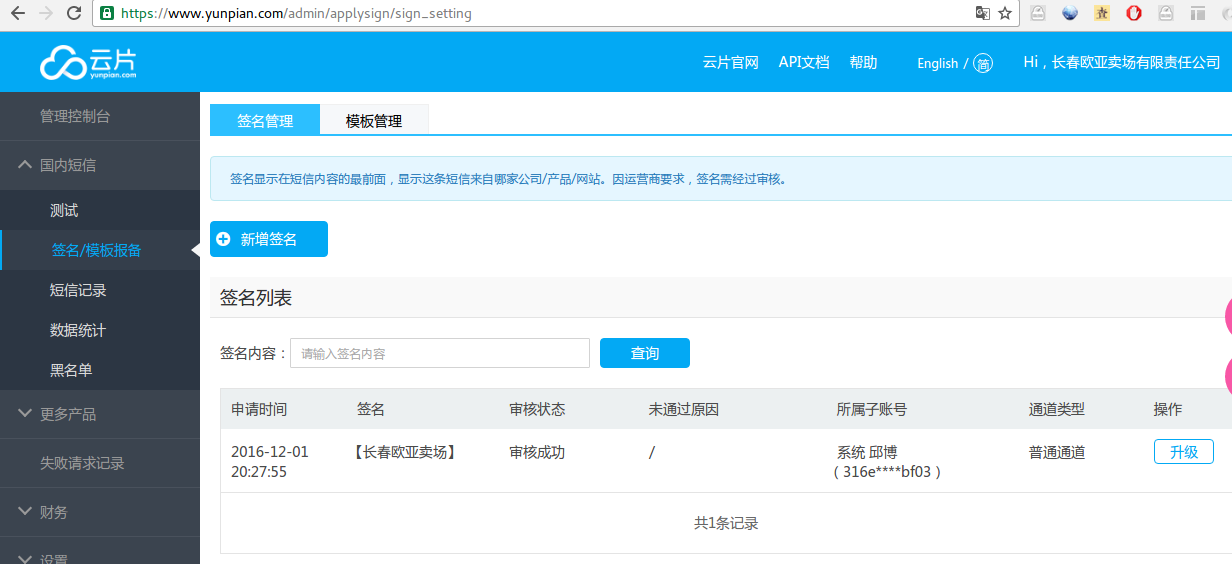Click the 升级 upgrade button

click(x=1184, y=452)
